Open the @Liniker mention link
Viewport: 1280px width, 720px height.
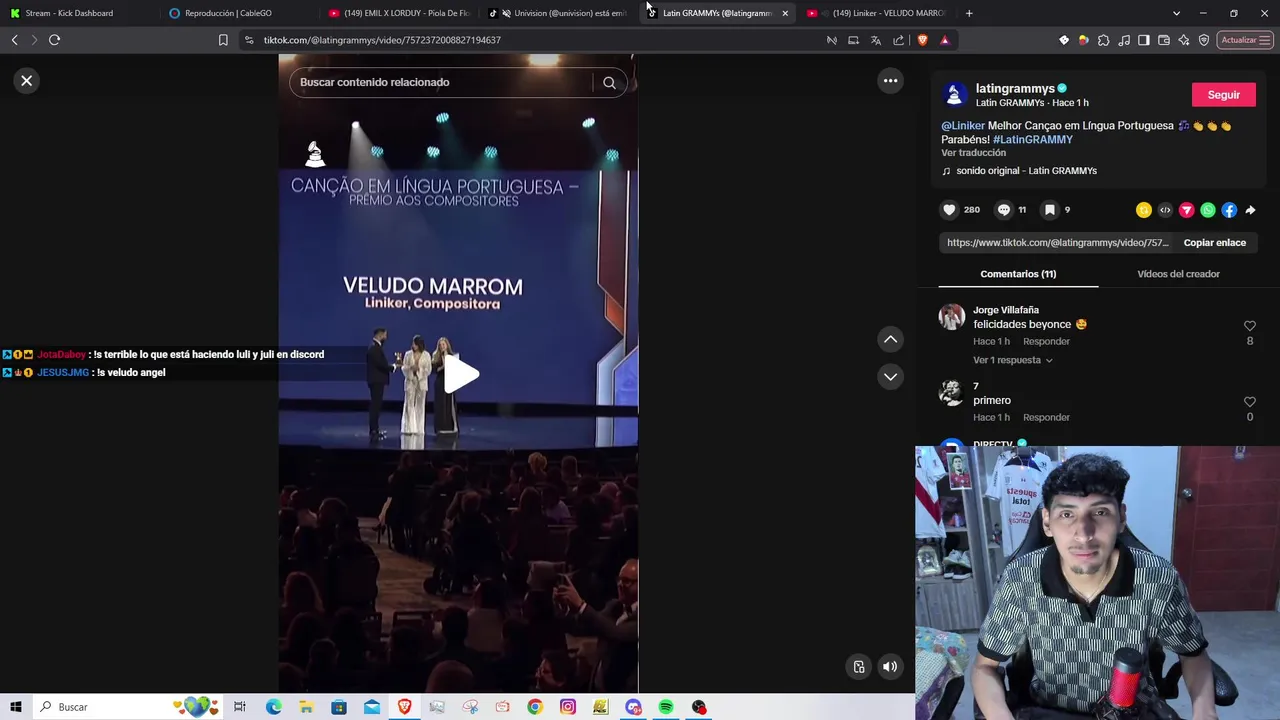click(963, 126)
